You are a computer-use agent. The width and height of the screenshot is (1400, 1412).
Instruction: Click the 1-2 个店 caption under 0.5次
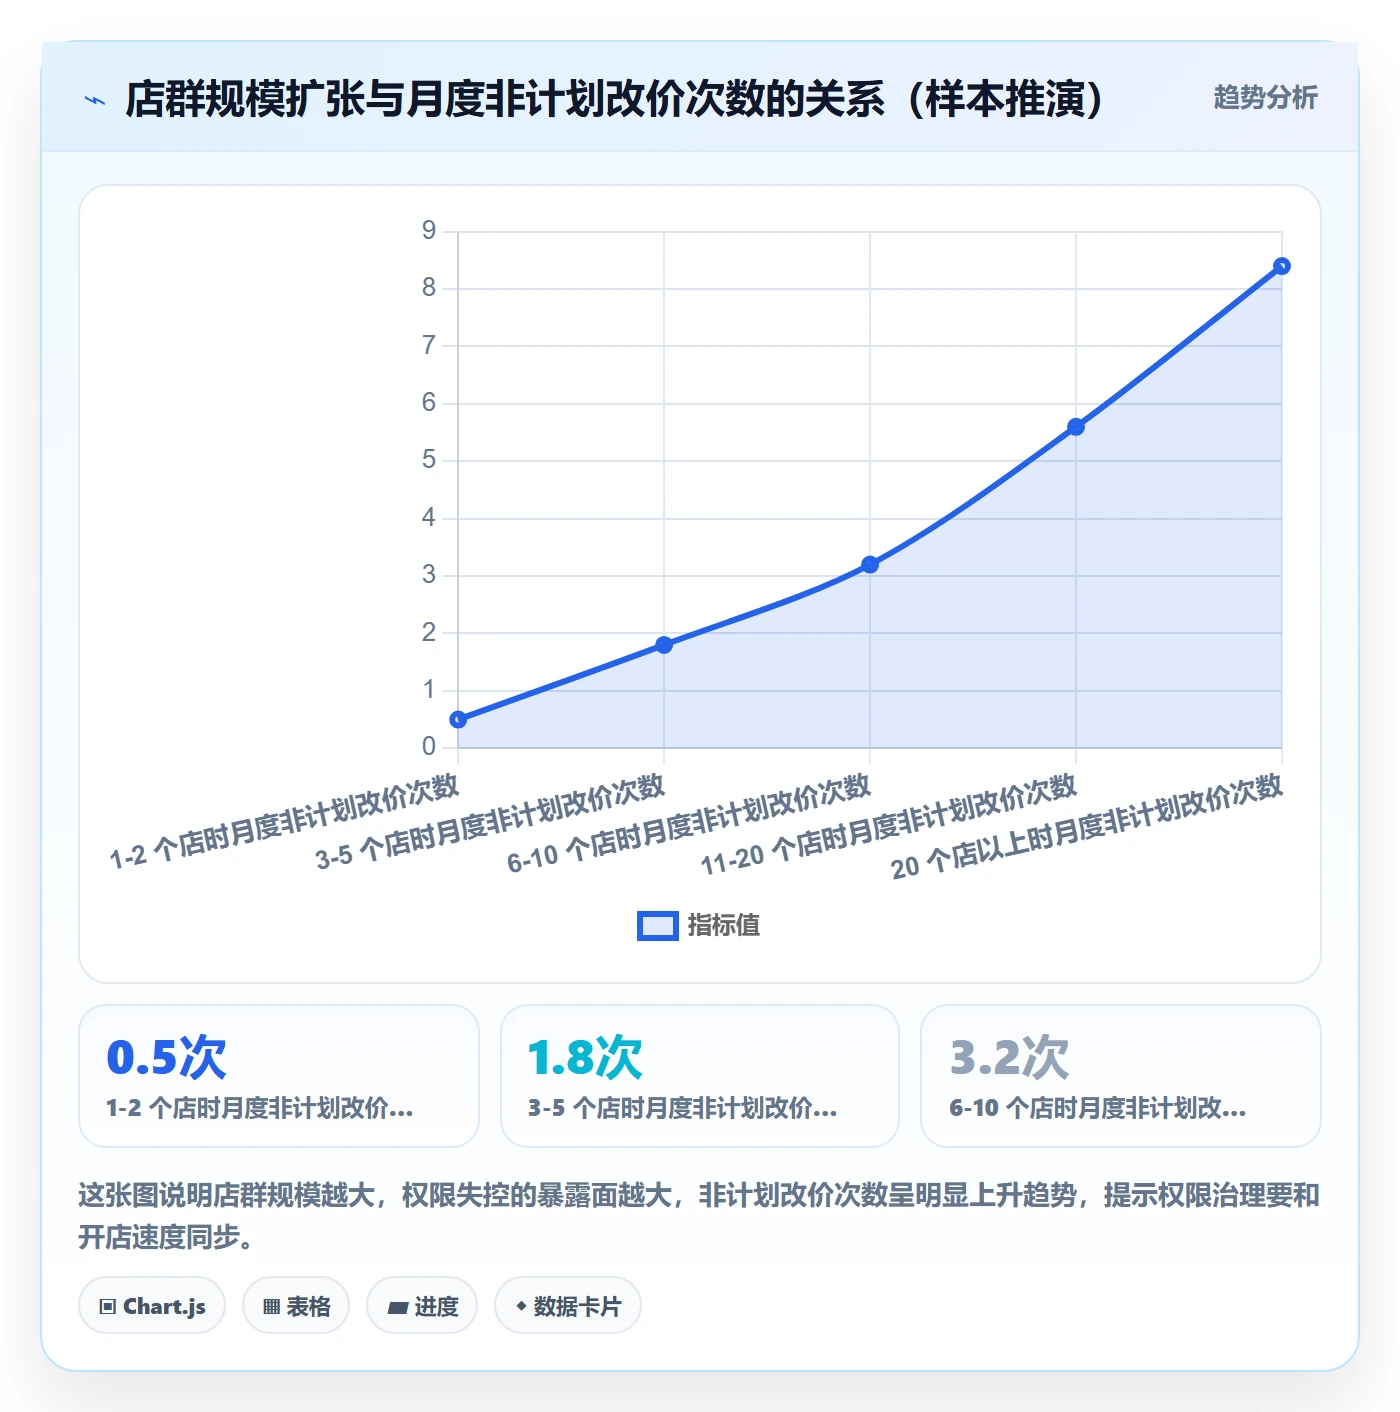tap(260, 1109)
